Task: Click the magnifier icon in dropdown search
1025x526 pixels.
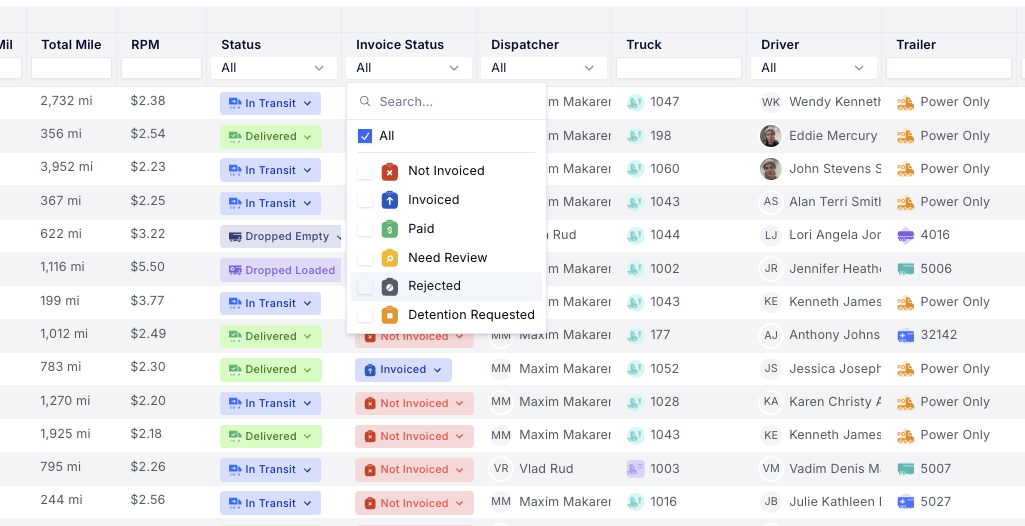Action: [365, 102]
